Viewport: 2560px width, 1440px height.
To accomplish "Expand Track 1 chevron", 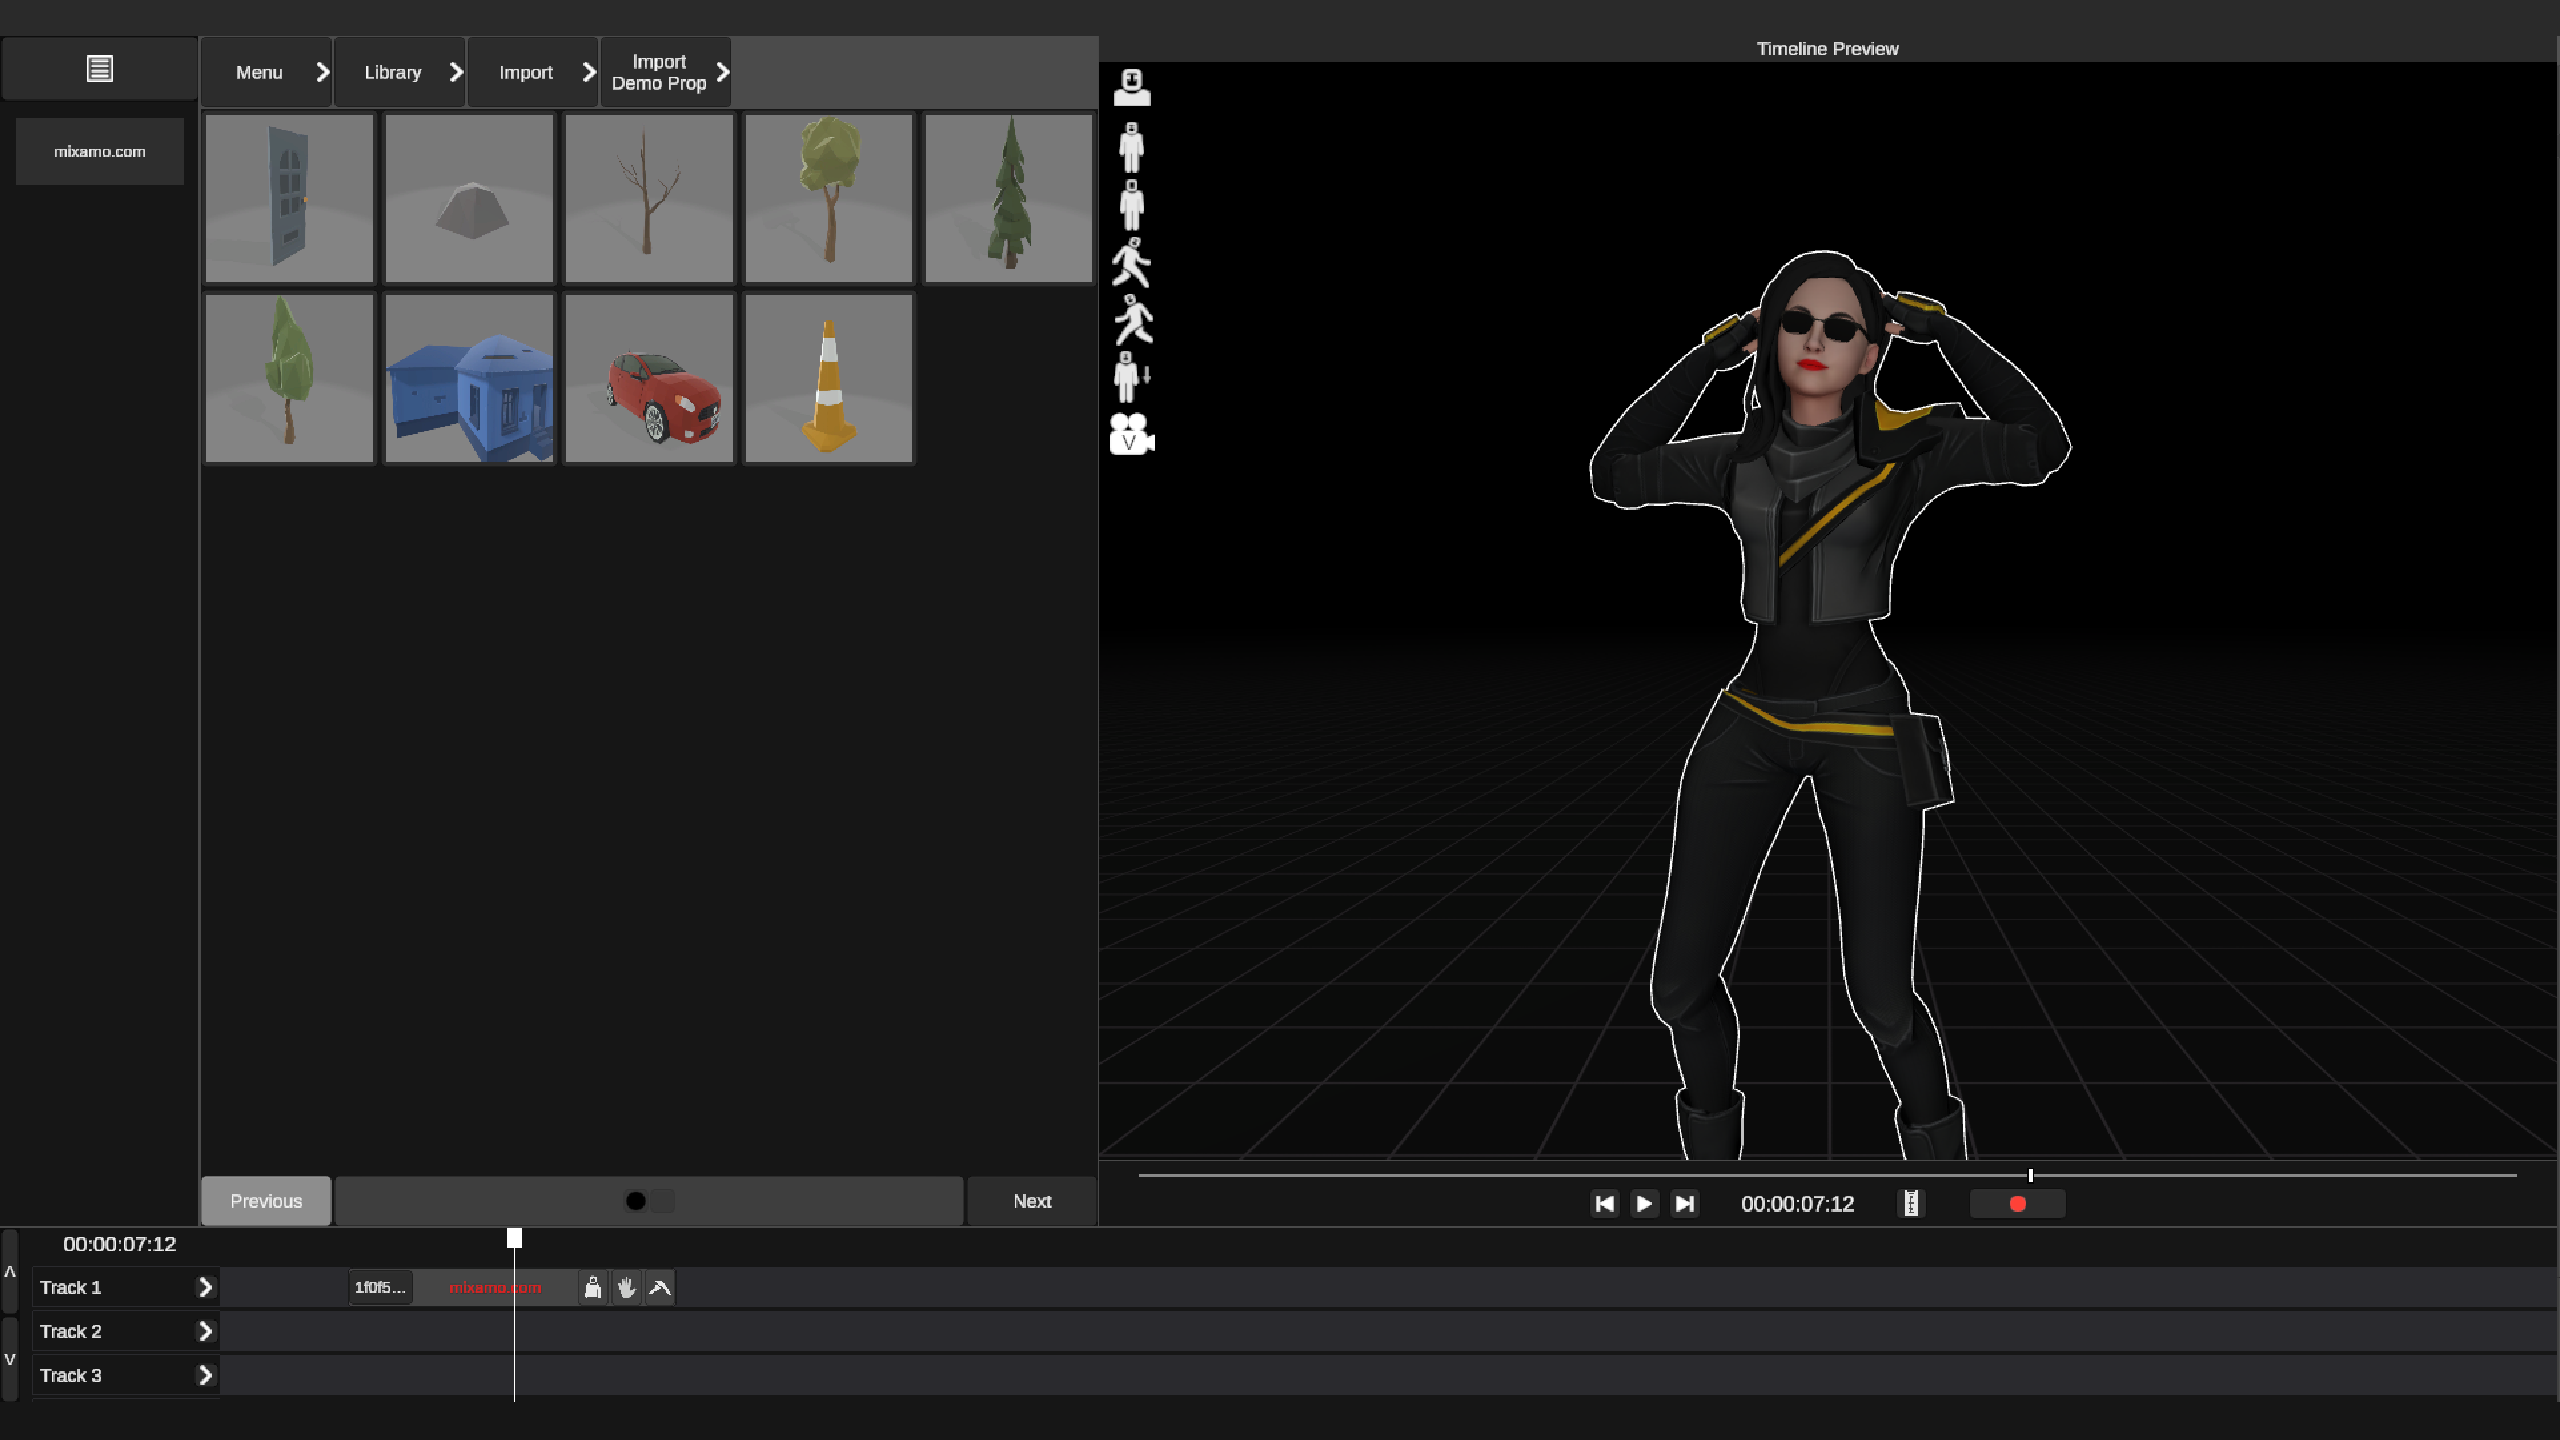I will coord(205,1287).
